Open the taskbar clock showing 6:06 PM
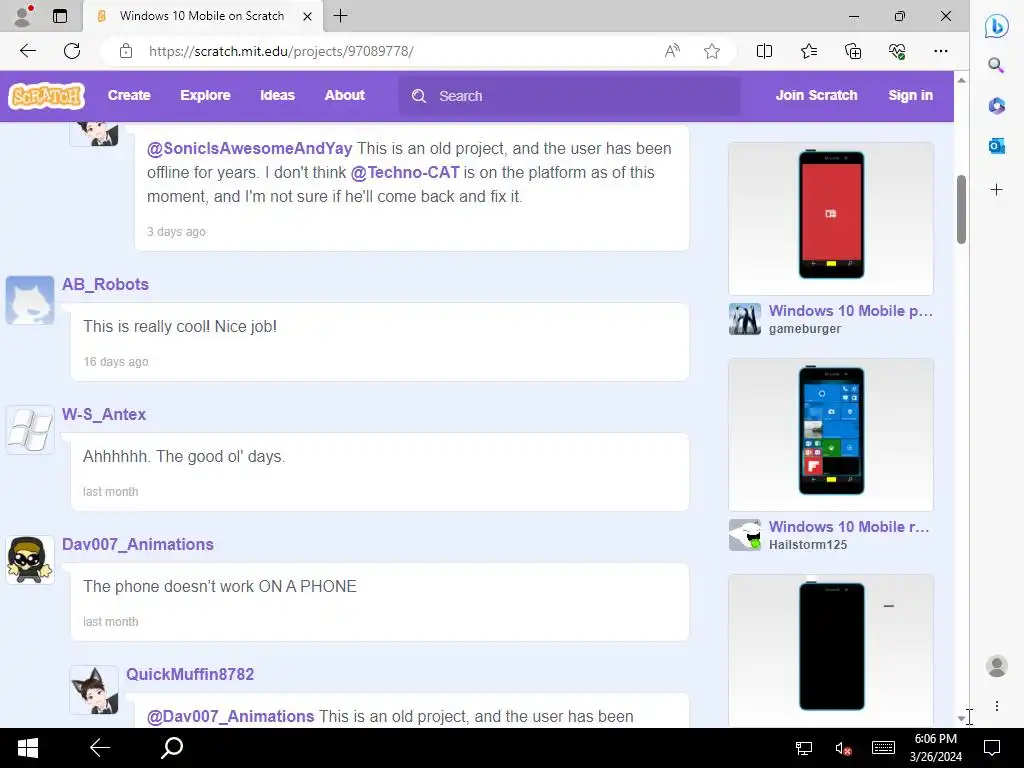Image resolution: width=1024 pixels, height=768 pixels. [x=936, y=748]
